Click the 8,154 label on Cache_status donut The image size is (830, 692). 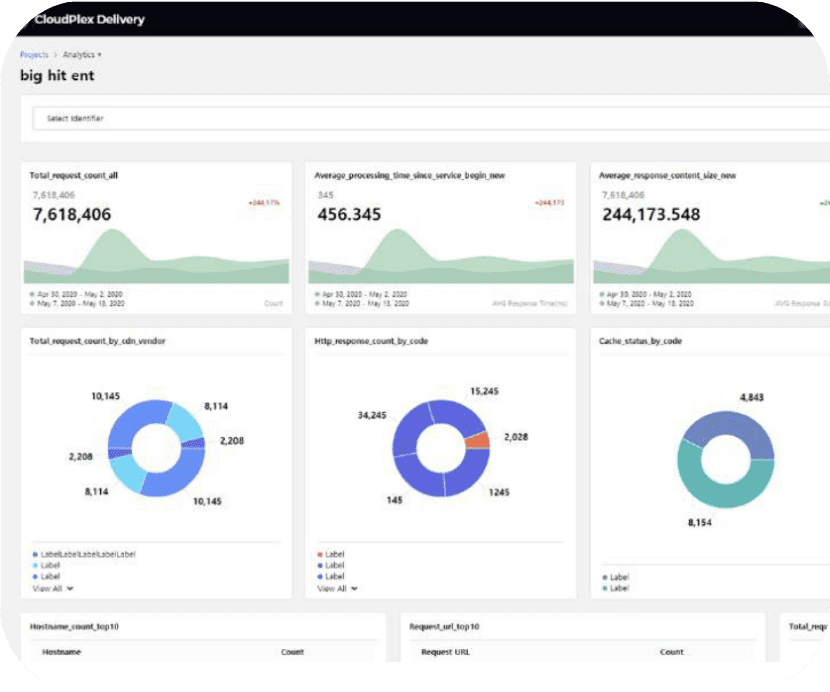coord(700,523)
